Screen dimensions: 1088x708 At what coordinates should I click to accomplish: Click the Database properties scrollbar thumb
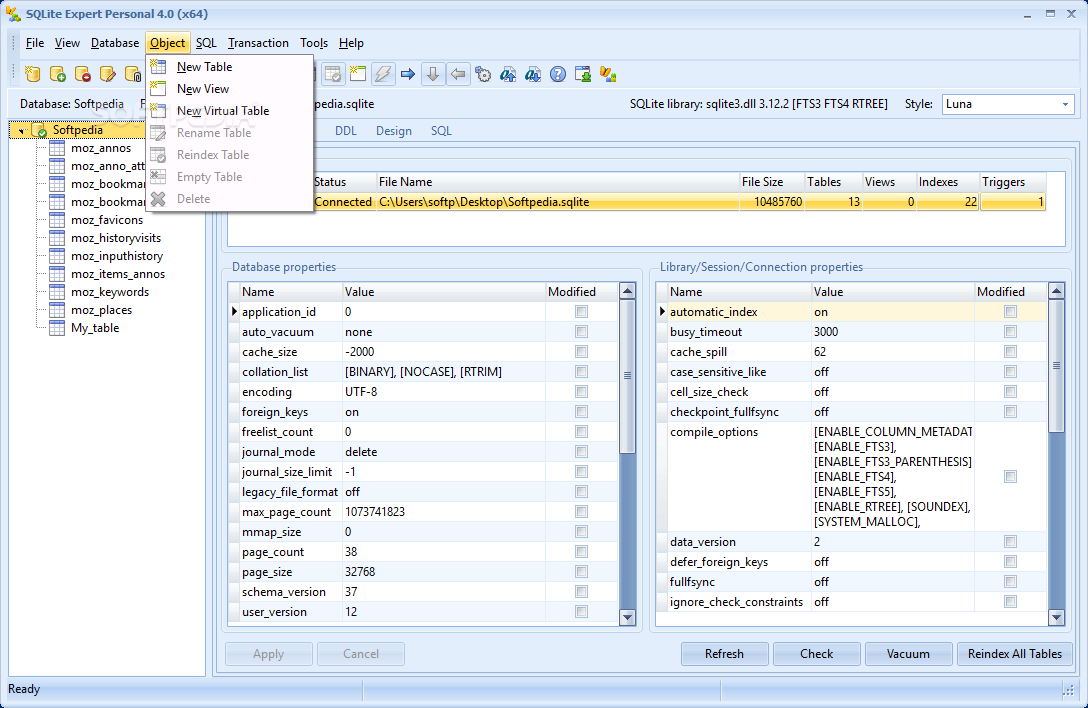pyautogui.click(x=627, y=376)
